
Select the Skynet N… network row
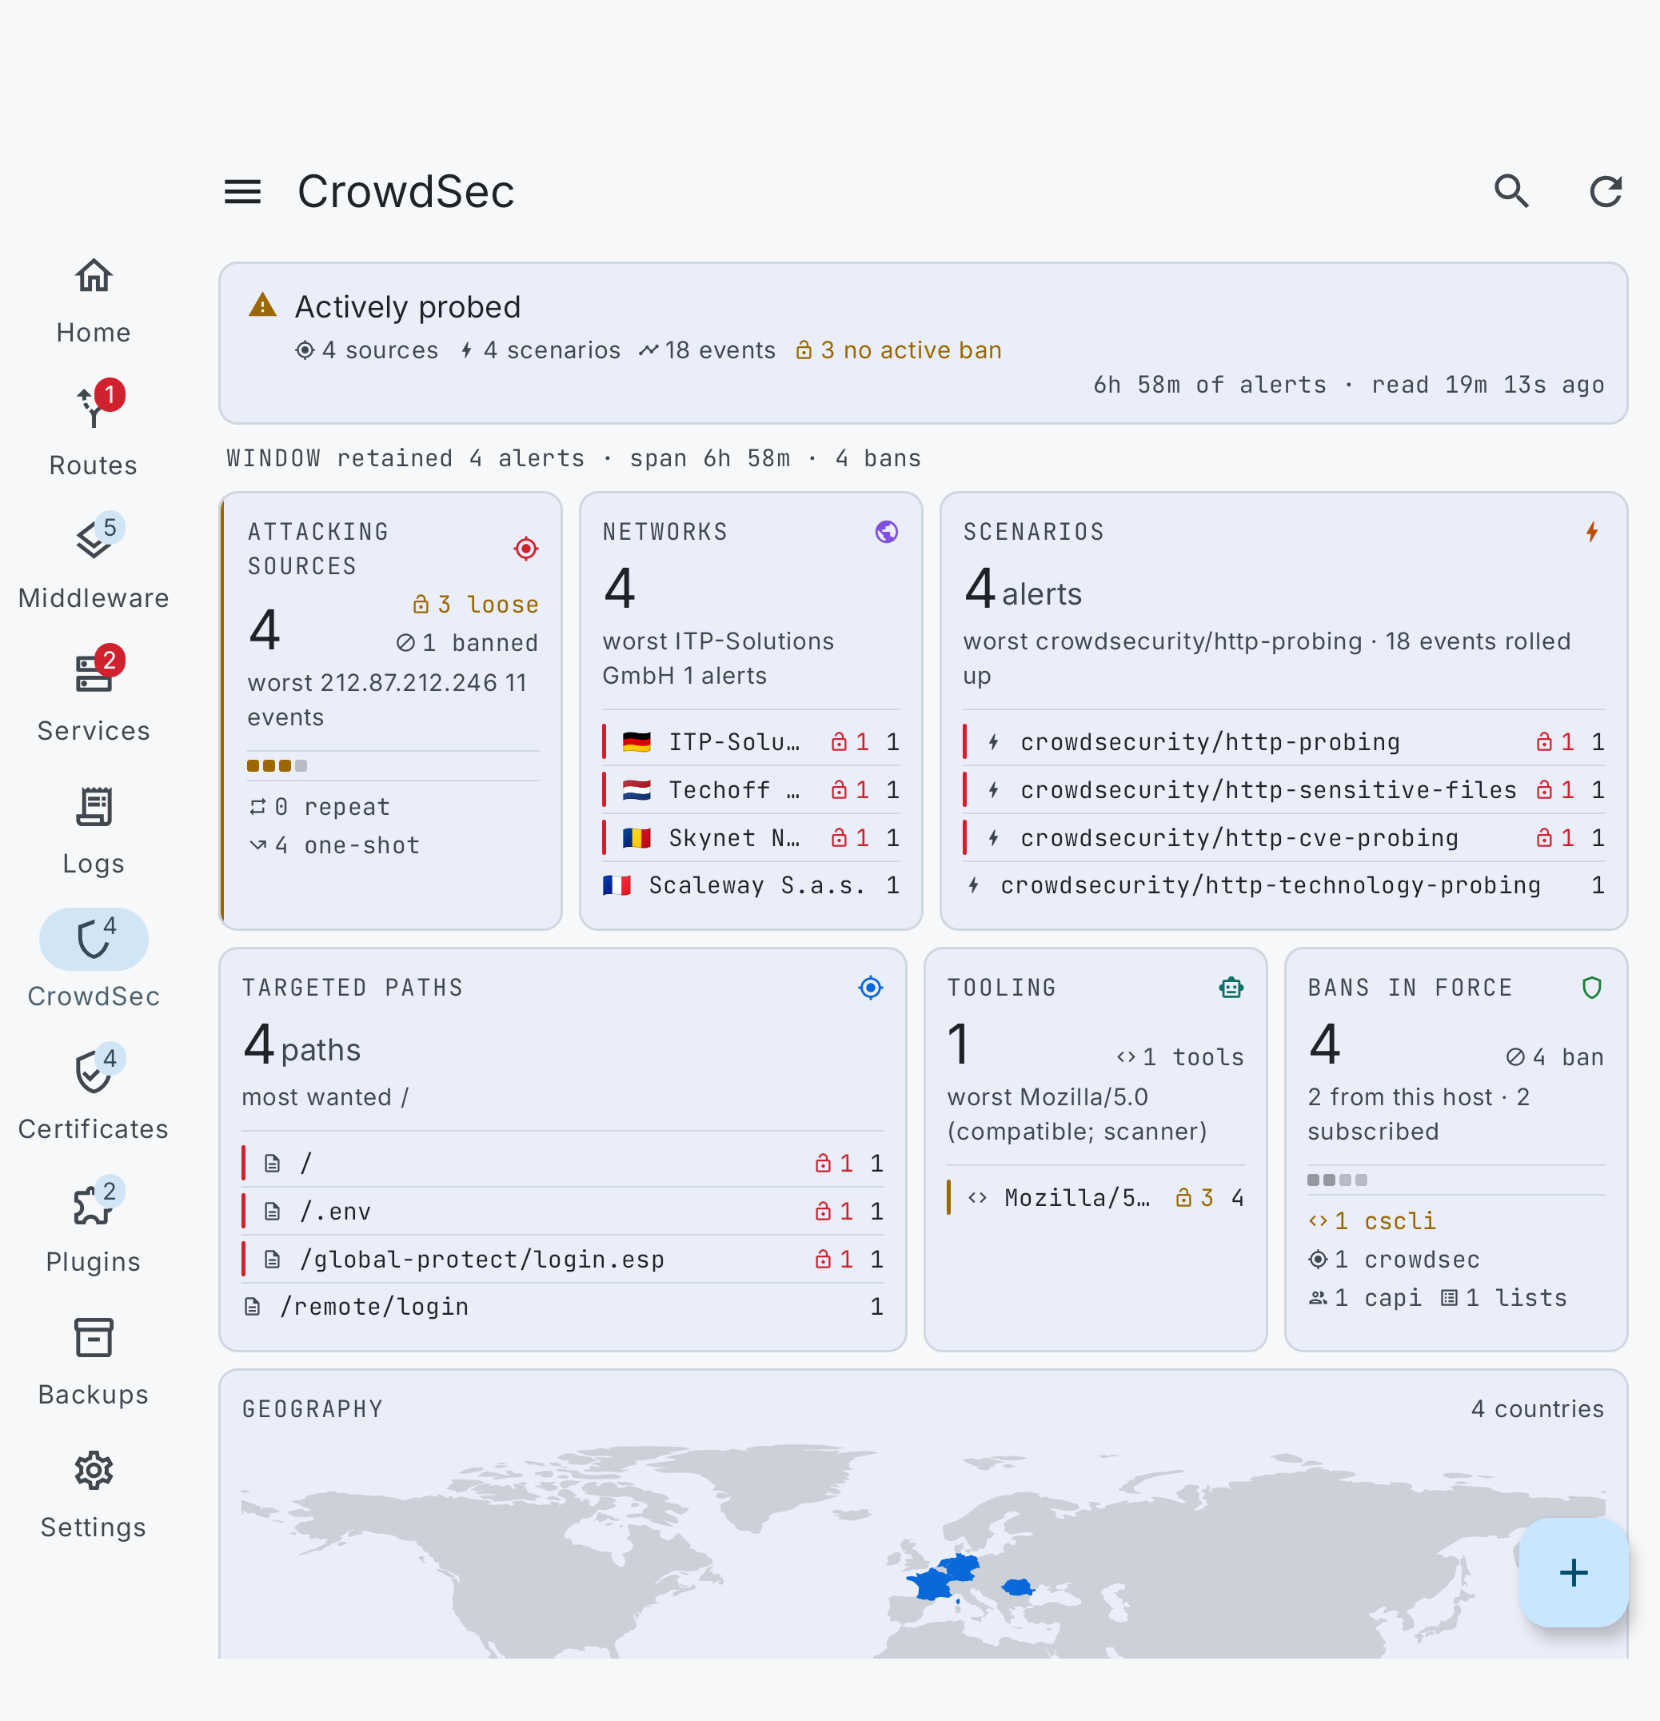click(751, 838)
